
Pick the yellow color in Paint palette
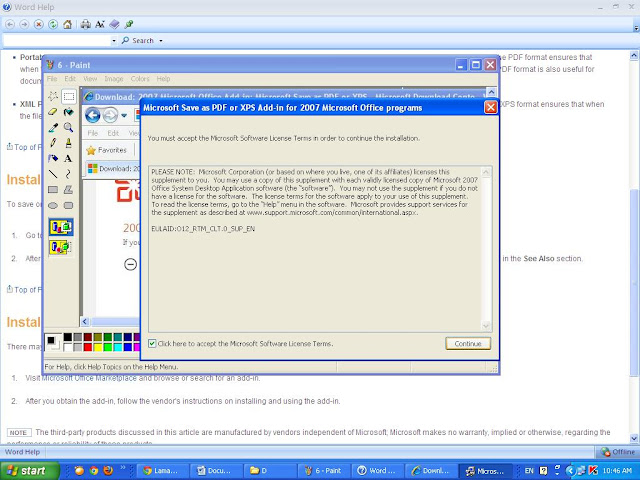click(98, 347)
